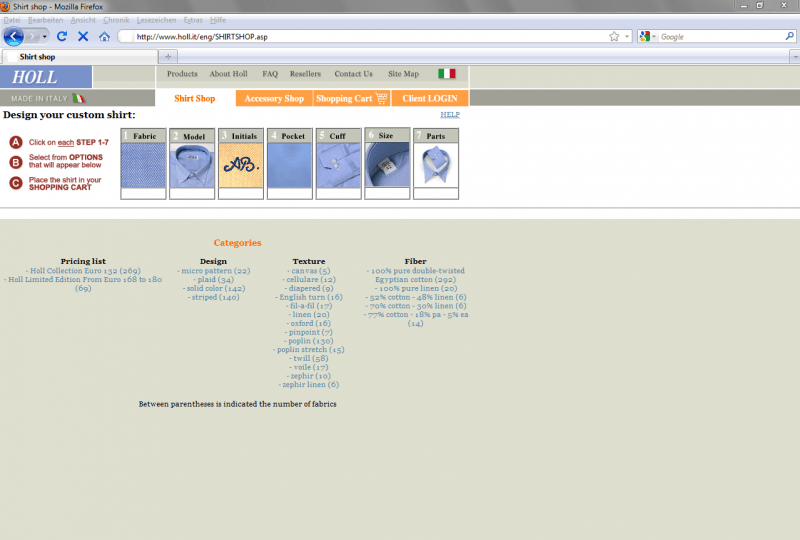
Task: Select the Shirt shop browser tab
Action: [x=80, y=57]
